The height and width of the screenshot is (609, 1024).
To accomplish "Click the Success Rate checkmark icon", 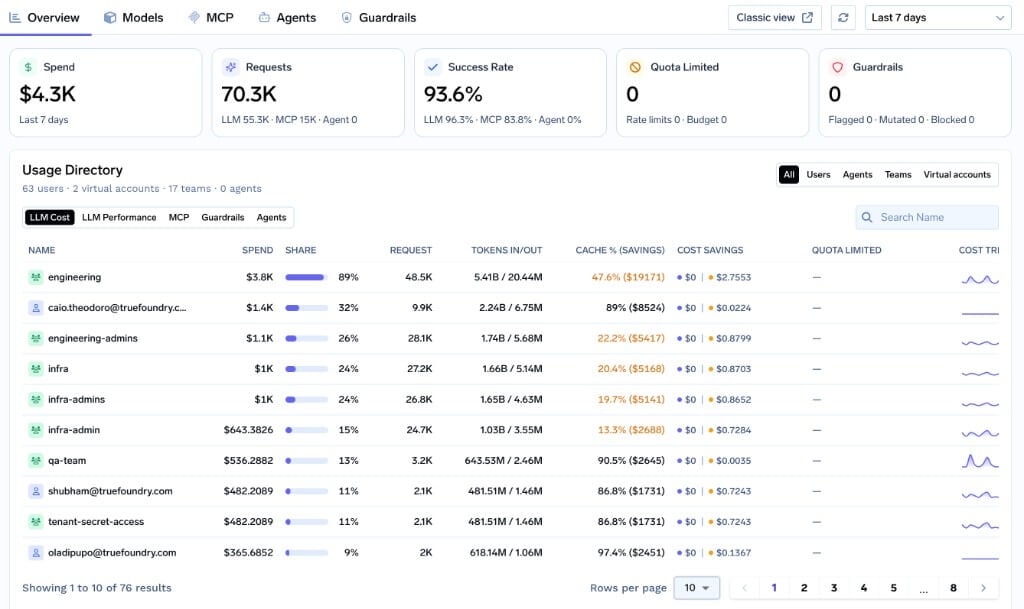I will coord(432,67).
